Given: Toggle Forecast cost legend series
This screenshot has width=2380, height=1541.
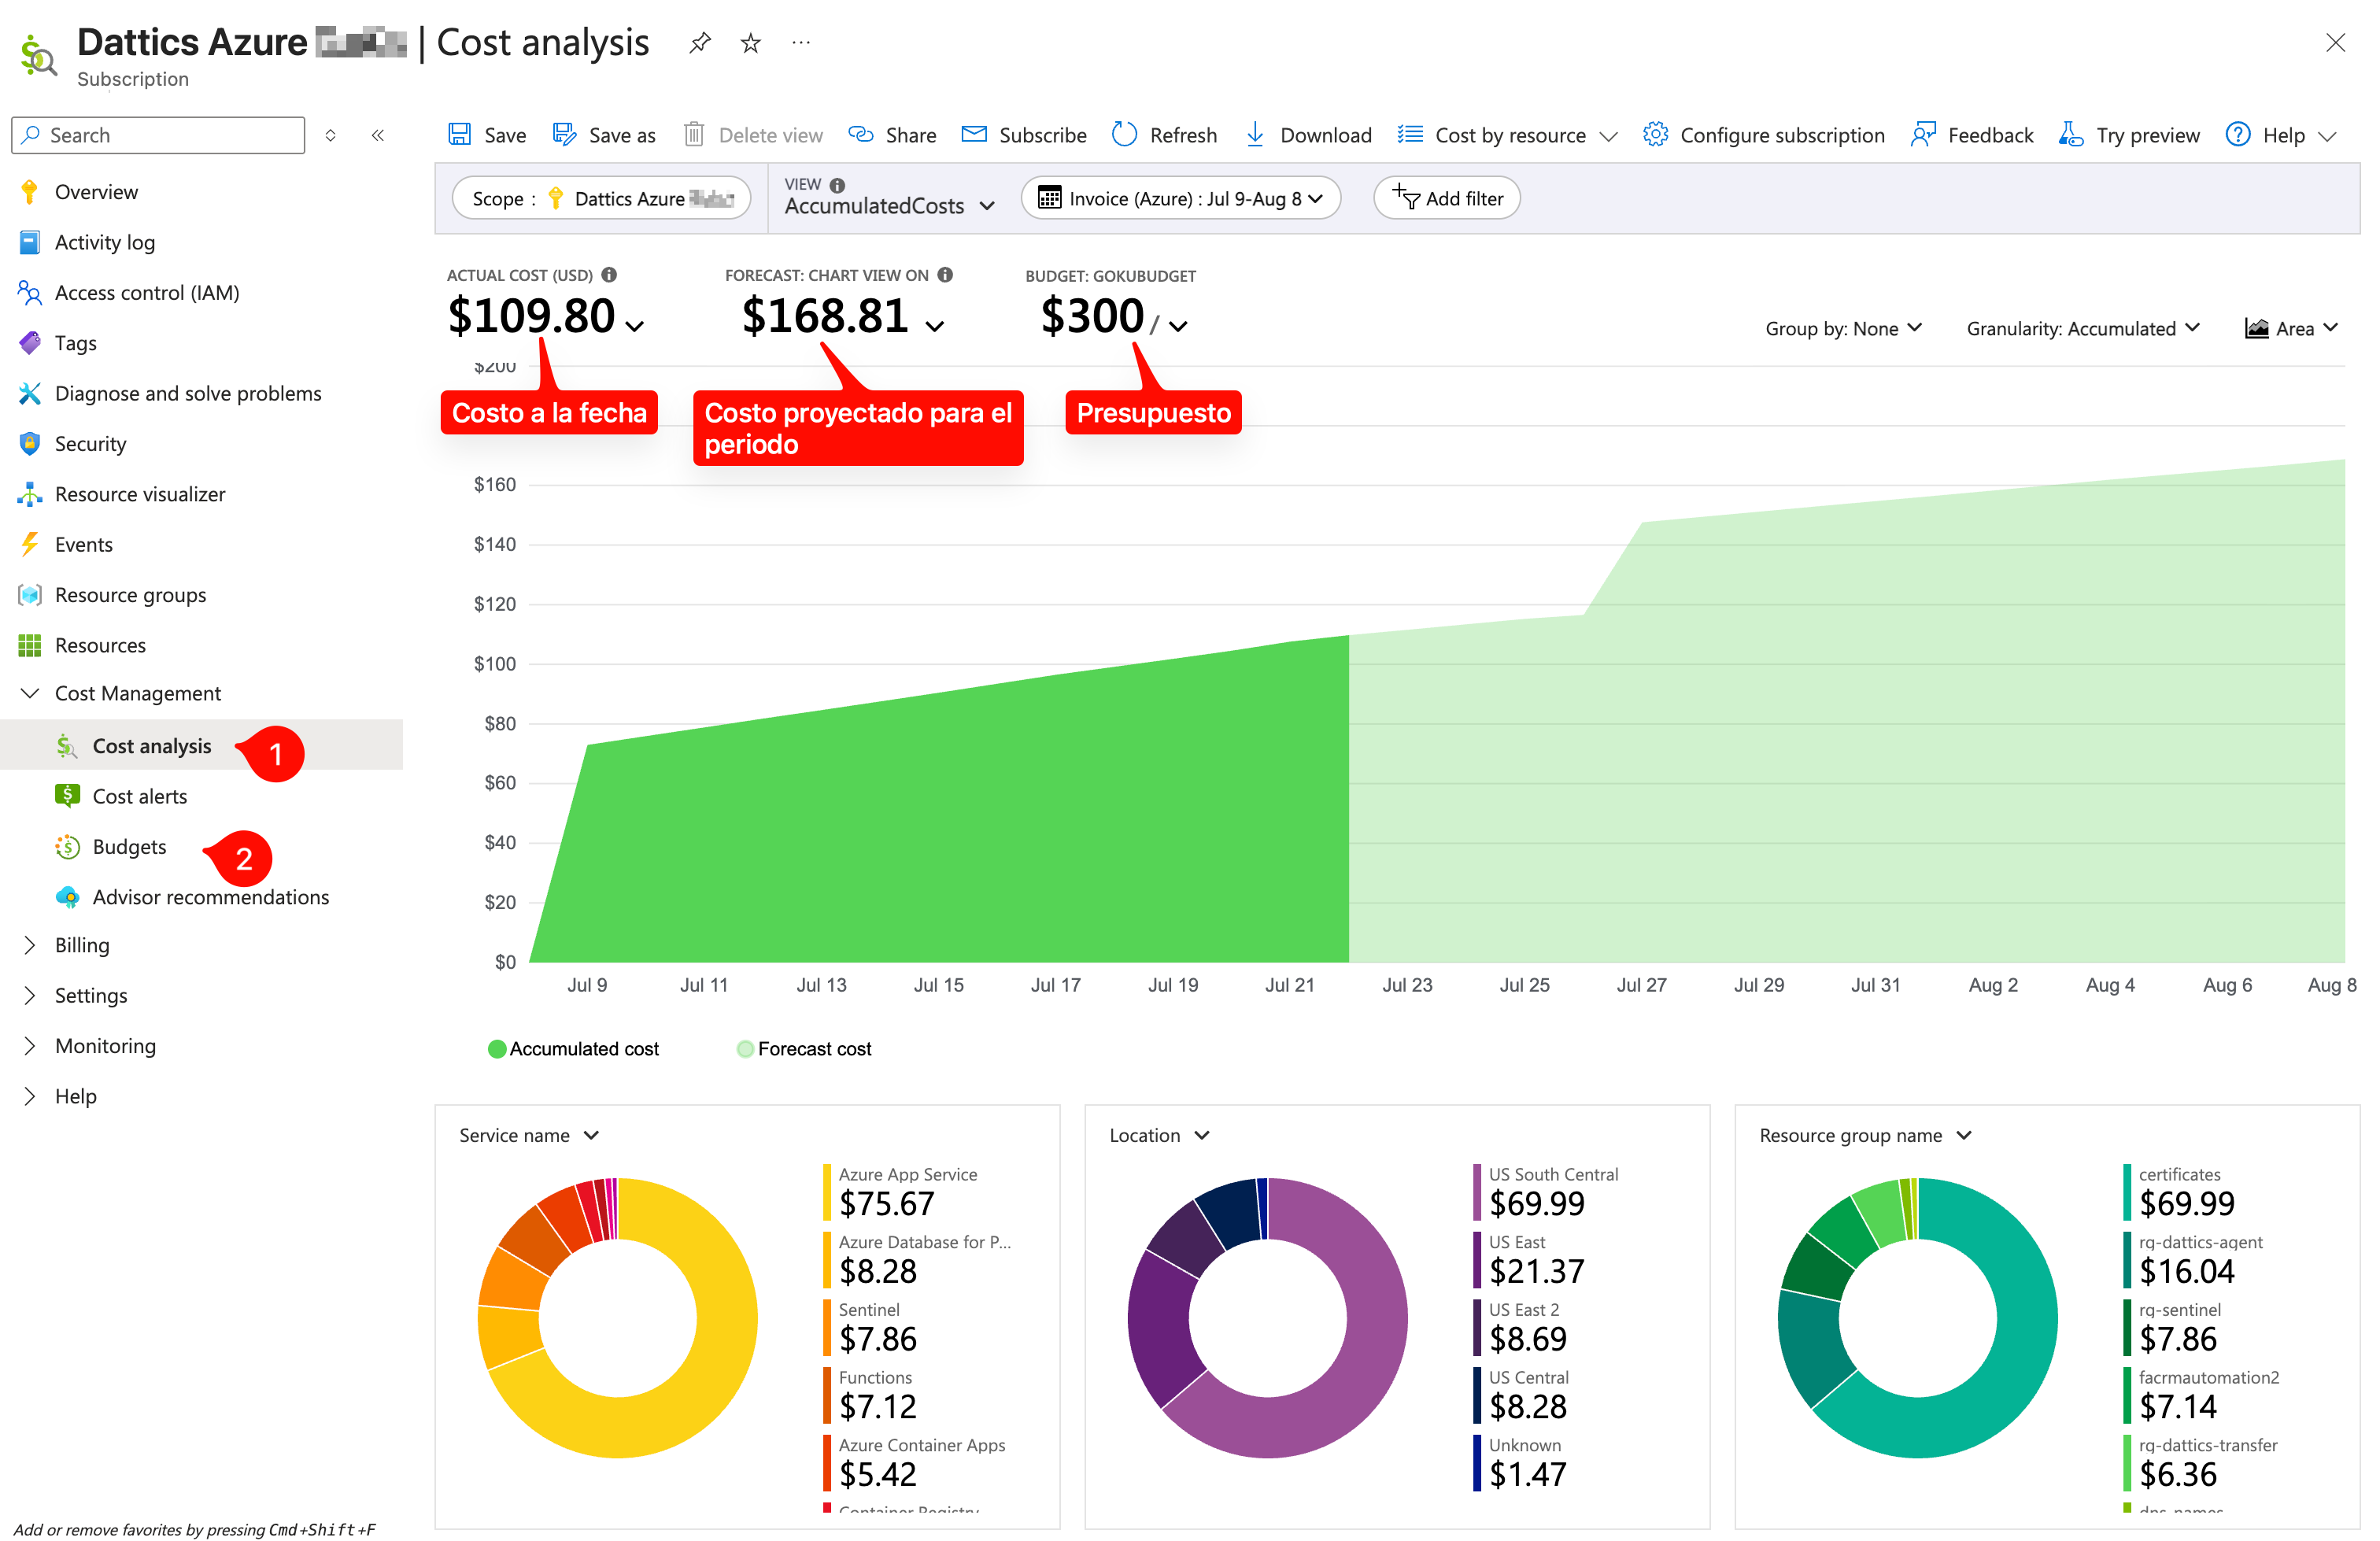Looking at the screenshot, I should click(804, 1049).
